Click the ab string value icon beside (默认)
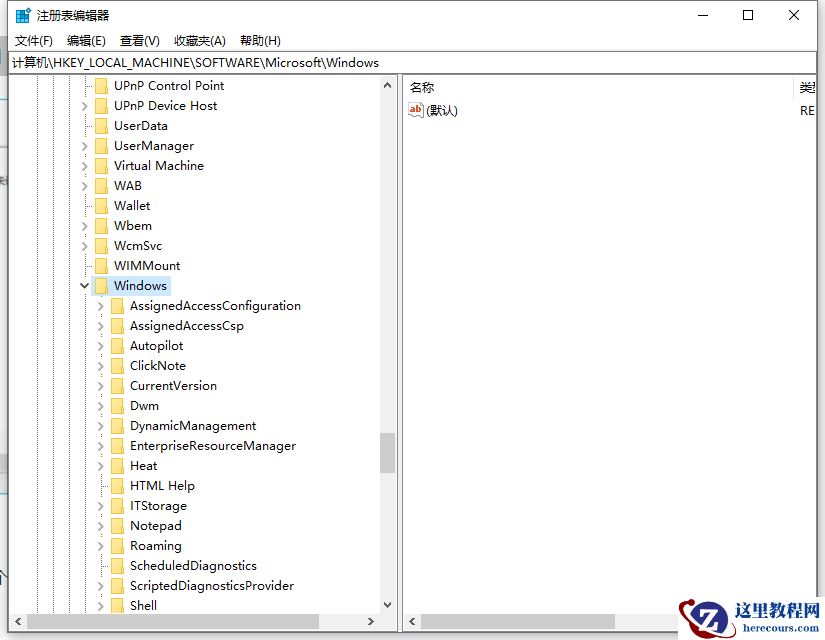Image resolution: width=825 pixels, height=640 pixels. click(416, 110)
